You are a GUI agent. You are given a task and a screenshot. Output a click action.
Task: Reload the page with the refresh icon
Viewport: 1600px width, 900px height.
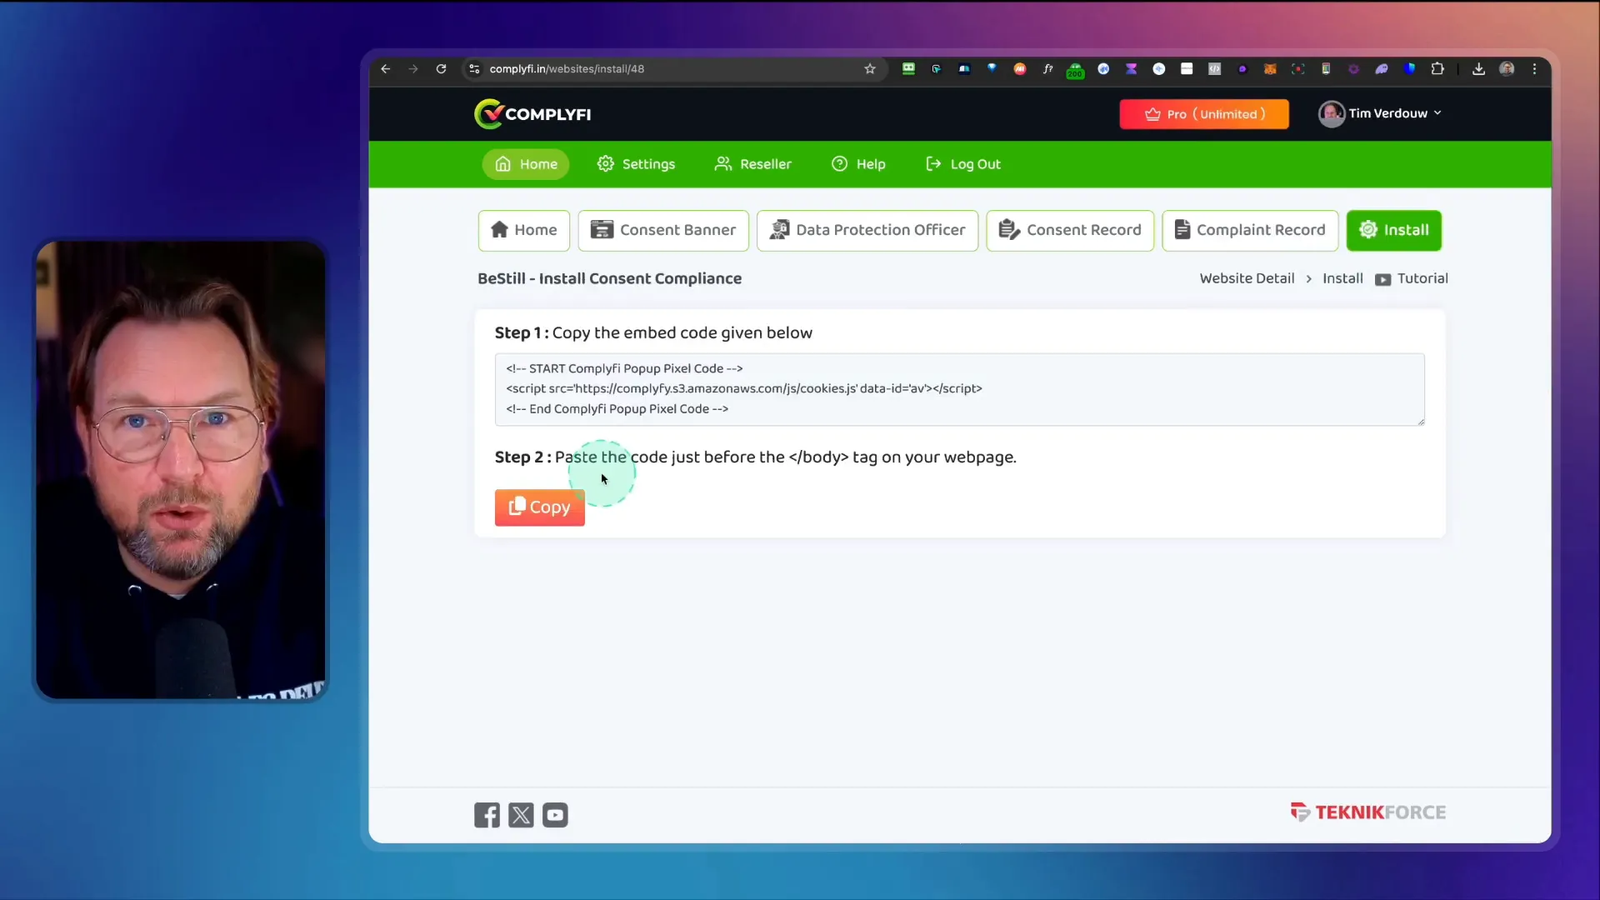(x=441, y=69)
